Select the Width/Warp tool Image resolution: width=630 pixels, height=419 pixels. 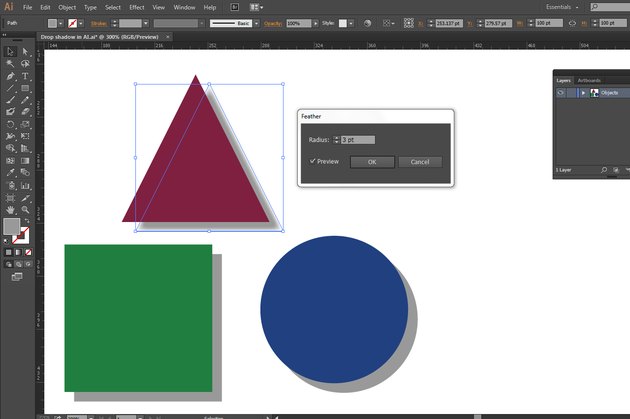(x=10, y=136)
